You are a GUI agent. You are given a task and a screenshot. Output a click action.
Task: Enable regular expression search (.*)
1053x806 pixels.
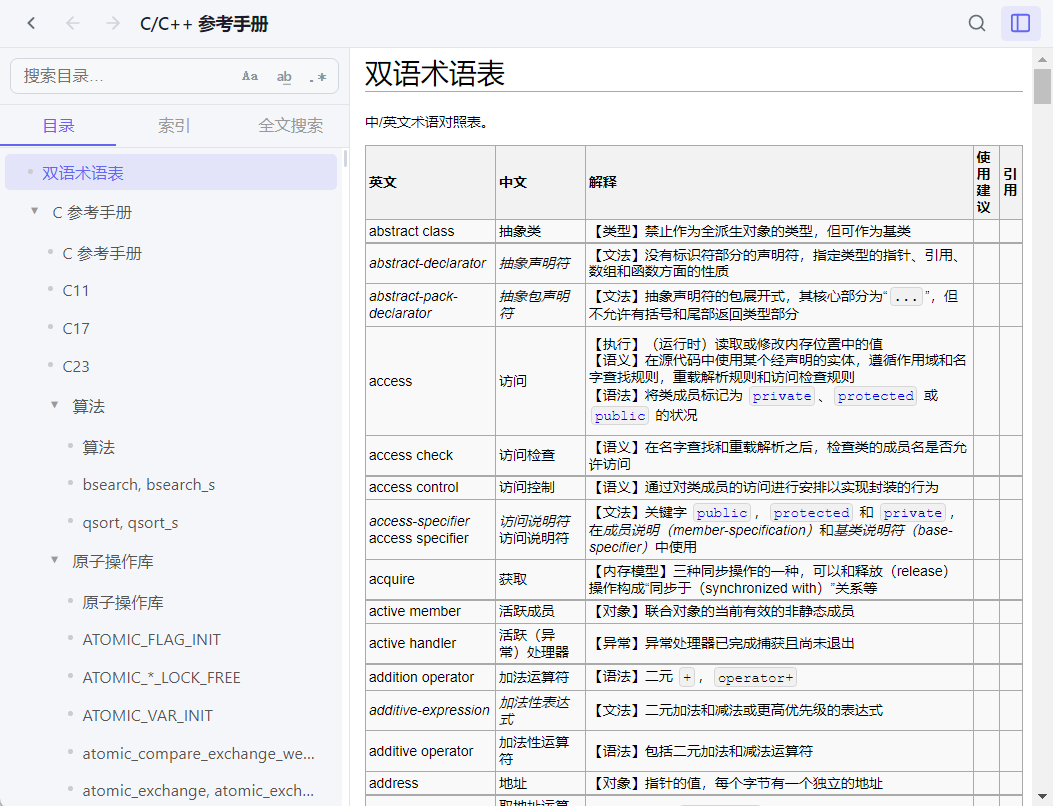tap(317, 76)
